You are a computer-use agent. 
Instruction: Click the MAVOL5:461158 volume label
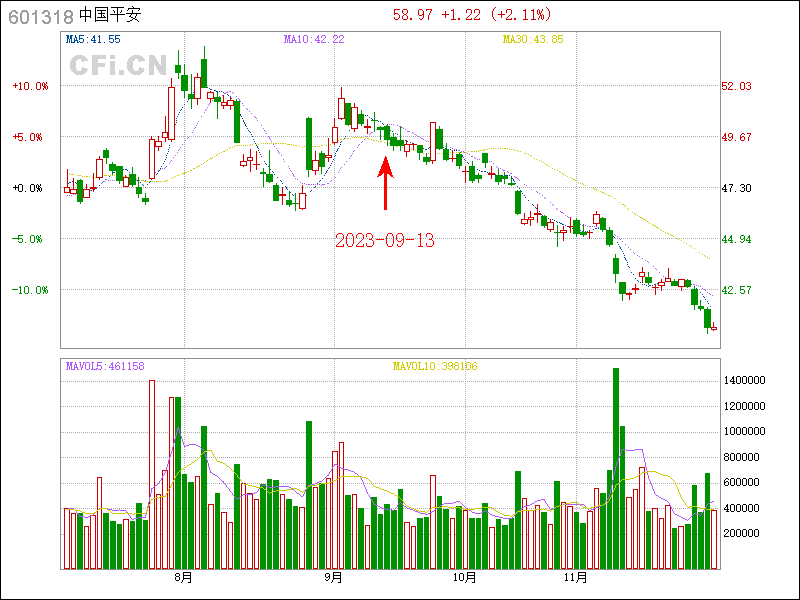tap(105, 366)
